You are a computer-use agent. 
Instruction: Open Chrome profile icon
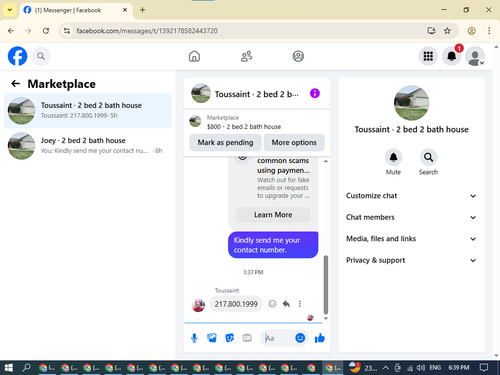(471, 31)
